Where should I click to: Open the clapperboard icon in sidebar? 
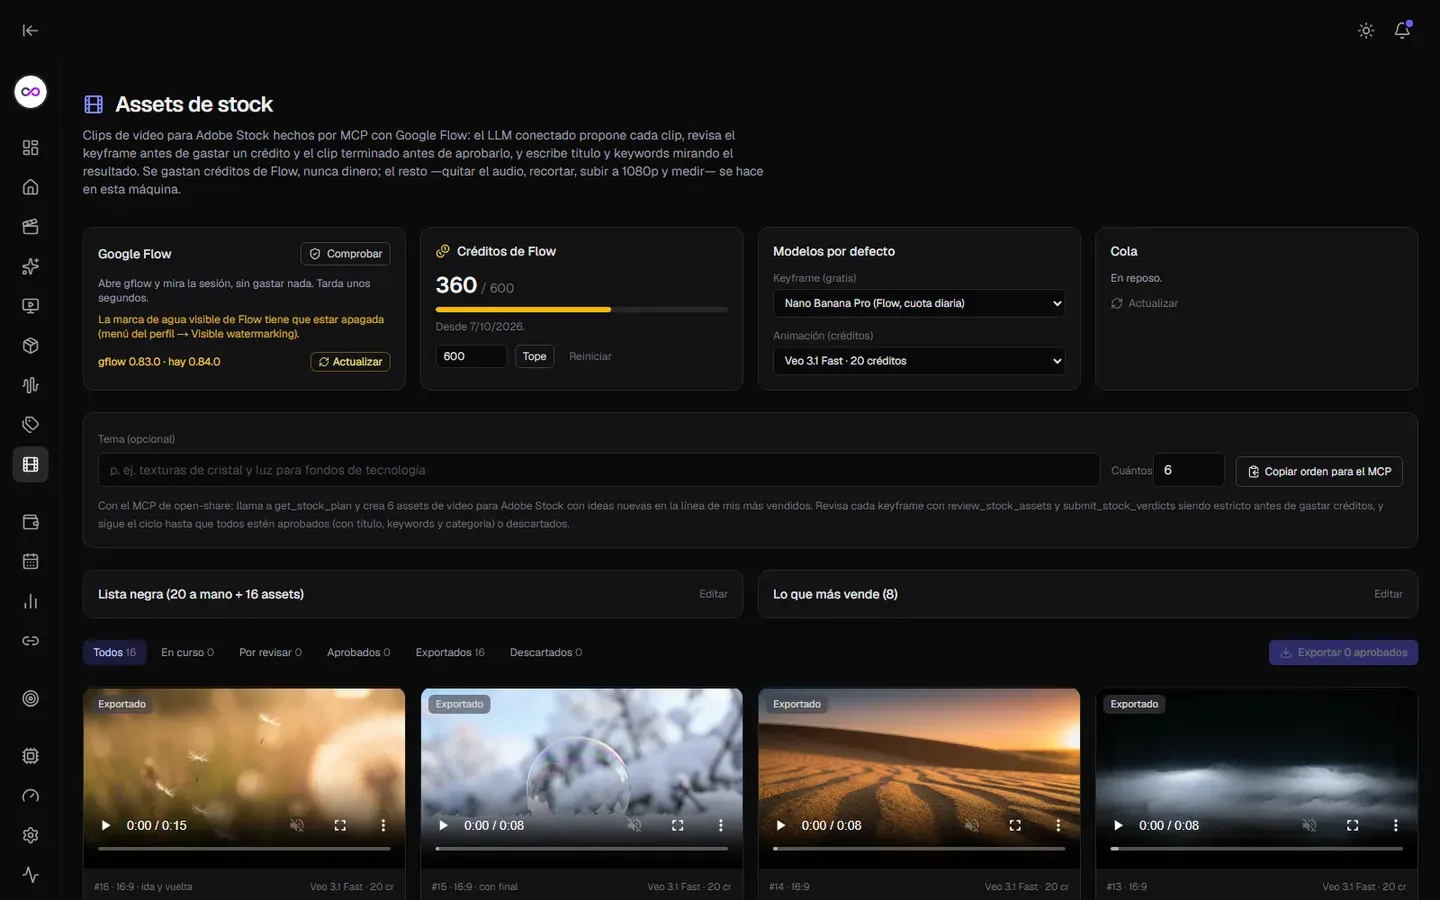pyautogui.click(x=31, y=227)
